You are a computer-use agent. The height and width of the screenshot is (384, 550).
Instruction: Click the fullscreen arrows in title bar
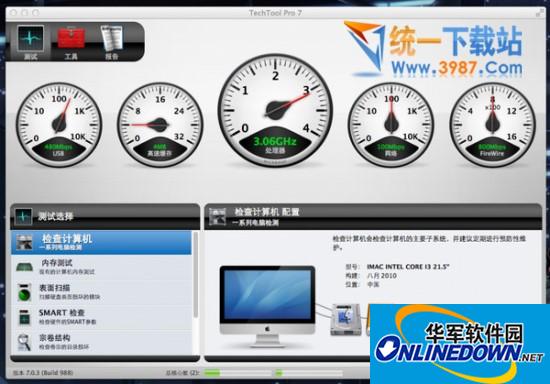[539, 13]
